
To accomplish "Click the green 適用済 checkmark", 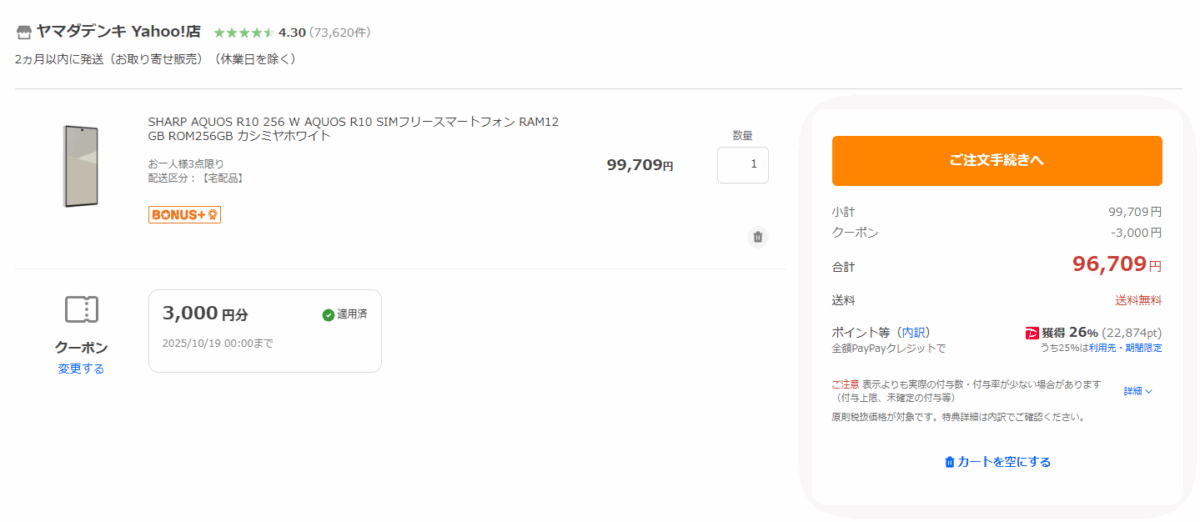I will tap(328, 315).
